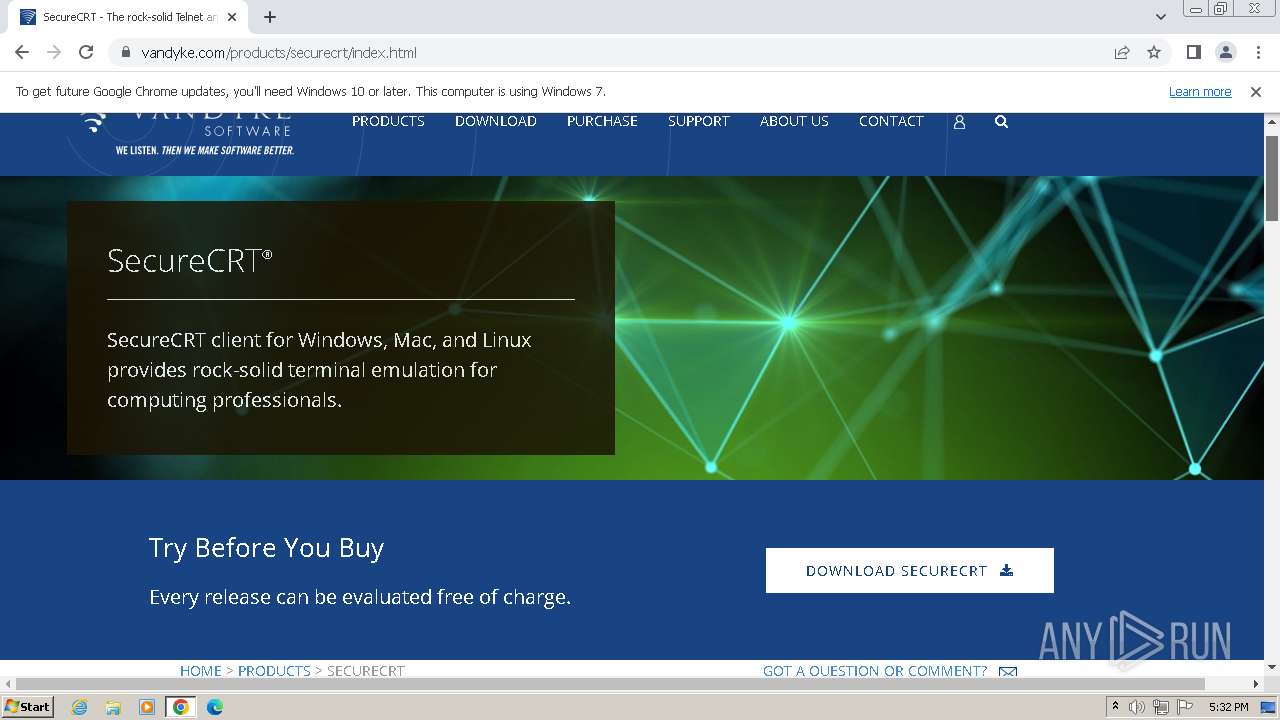Switch to Chrome taskbar icon
Viewport: 1280px width, 720px height.
click(181, 707)
